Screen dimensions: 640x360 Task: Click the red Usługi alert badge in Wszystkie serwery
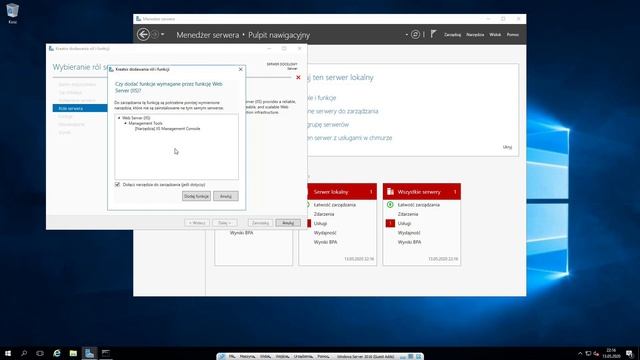pyautogui.click(x=390, y=223)
